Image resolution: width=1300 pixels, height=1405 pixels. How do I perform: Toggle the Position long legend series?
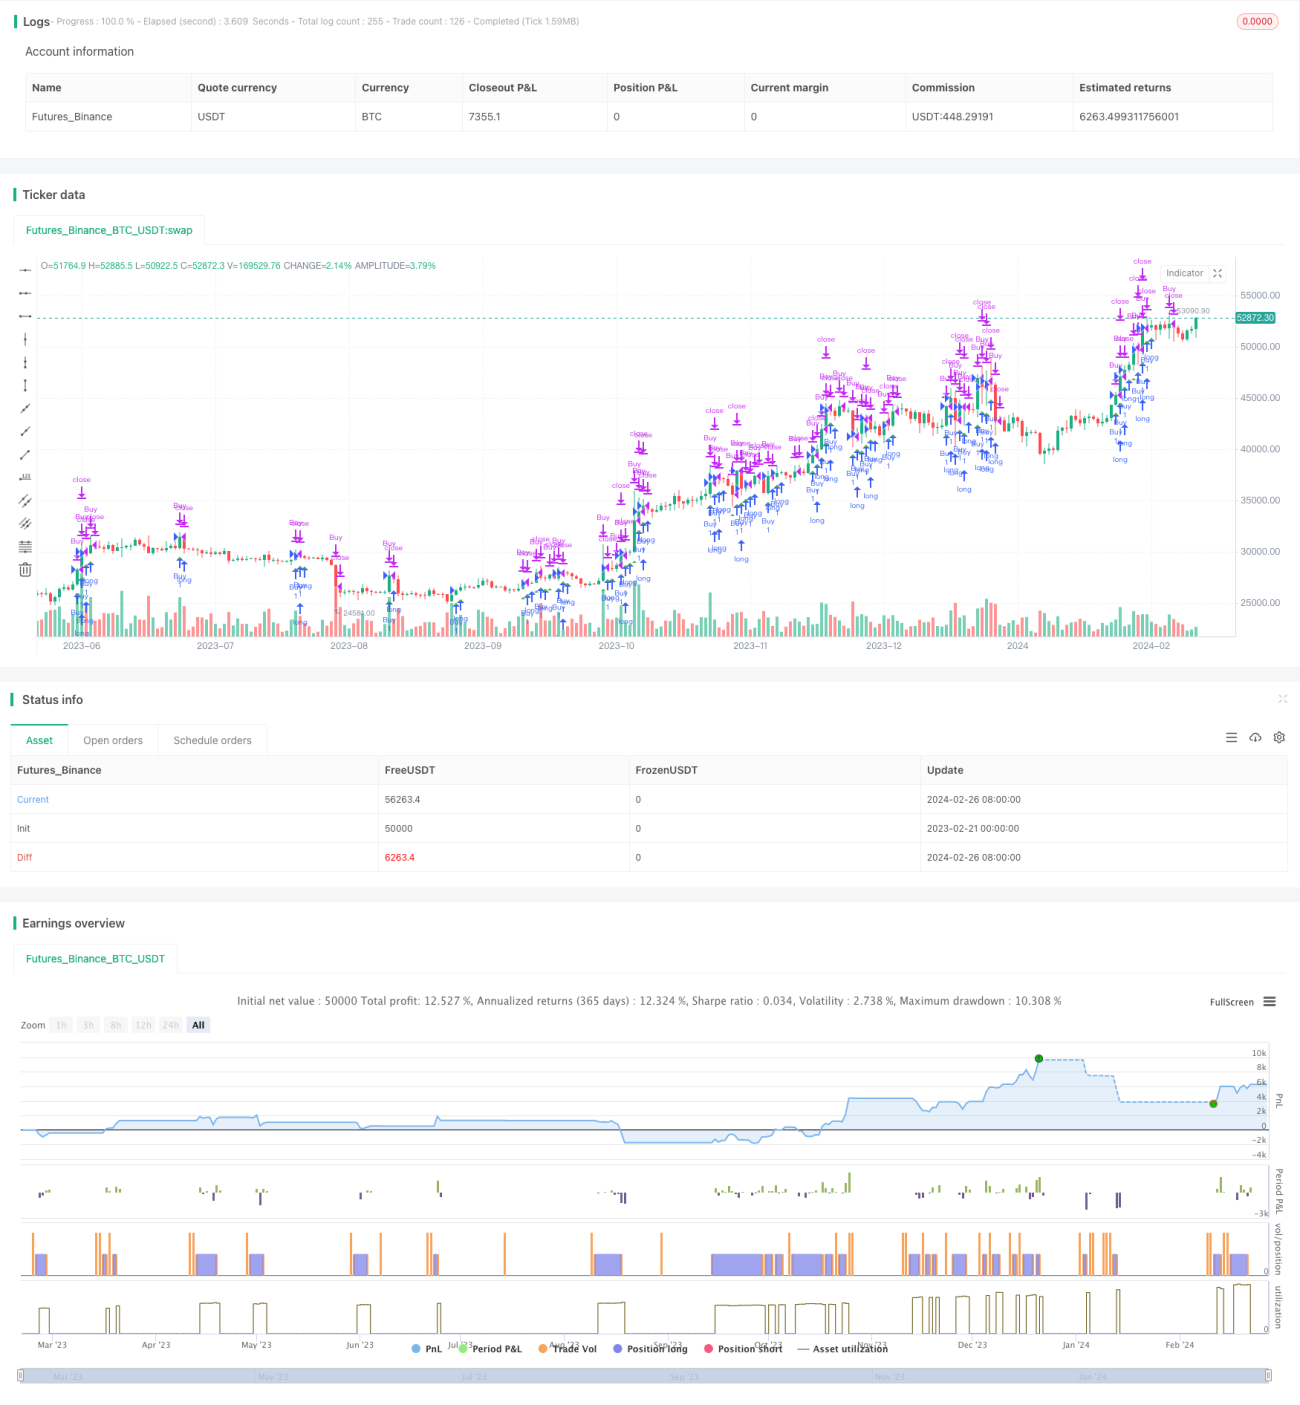(x=650, y=1349)
